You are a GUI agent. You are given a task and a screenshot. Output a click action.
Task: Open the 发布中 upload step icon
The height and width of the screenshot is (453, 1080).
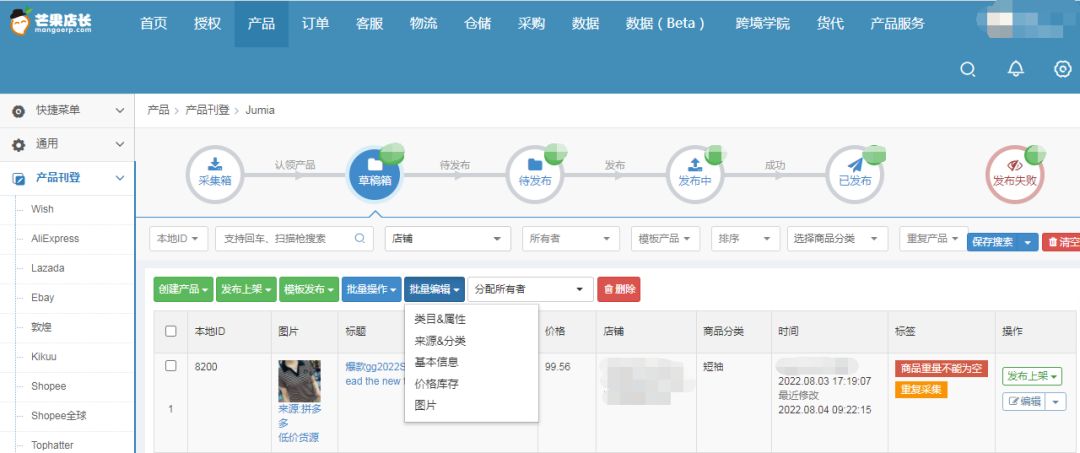pyautogui.click(x=695, y=172)
